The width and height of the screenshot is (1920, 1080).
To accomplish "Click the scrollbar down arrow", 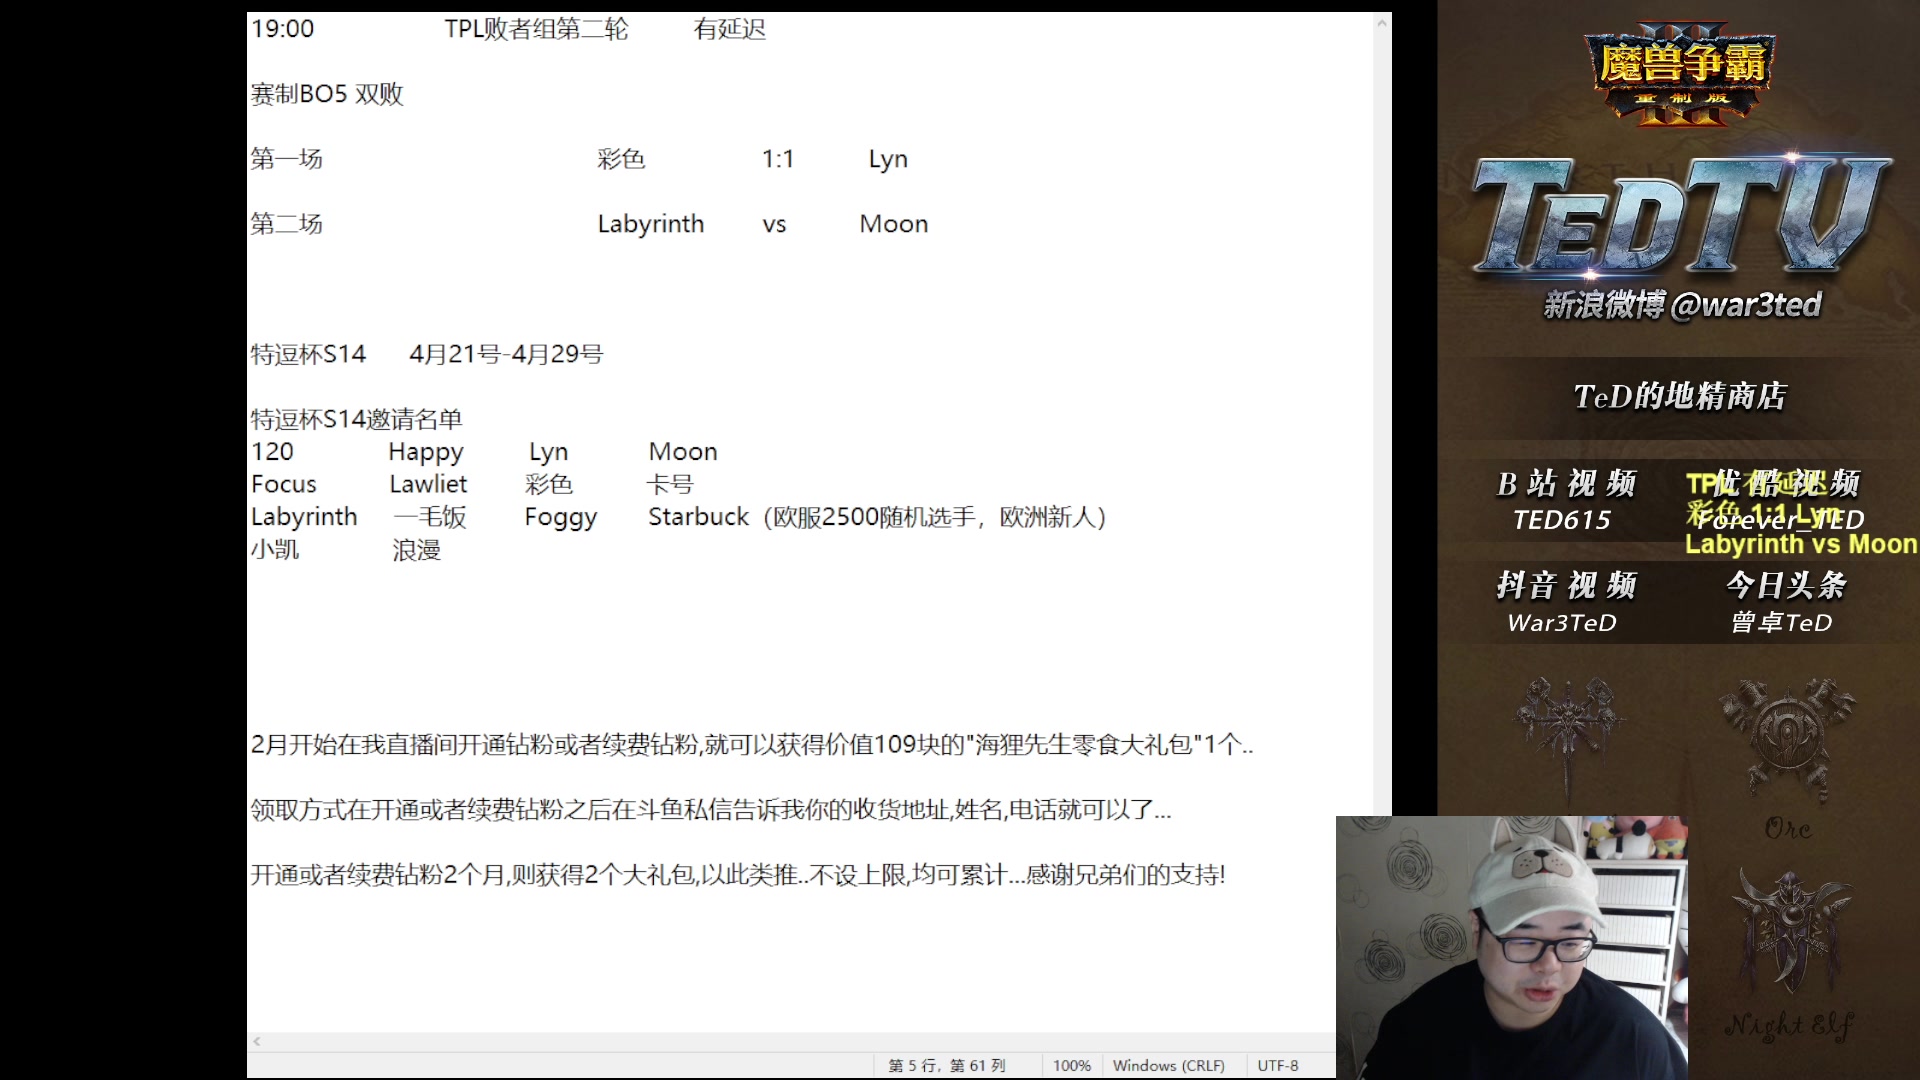I will point(1383,1025).
